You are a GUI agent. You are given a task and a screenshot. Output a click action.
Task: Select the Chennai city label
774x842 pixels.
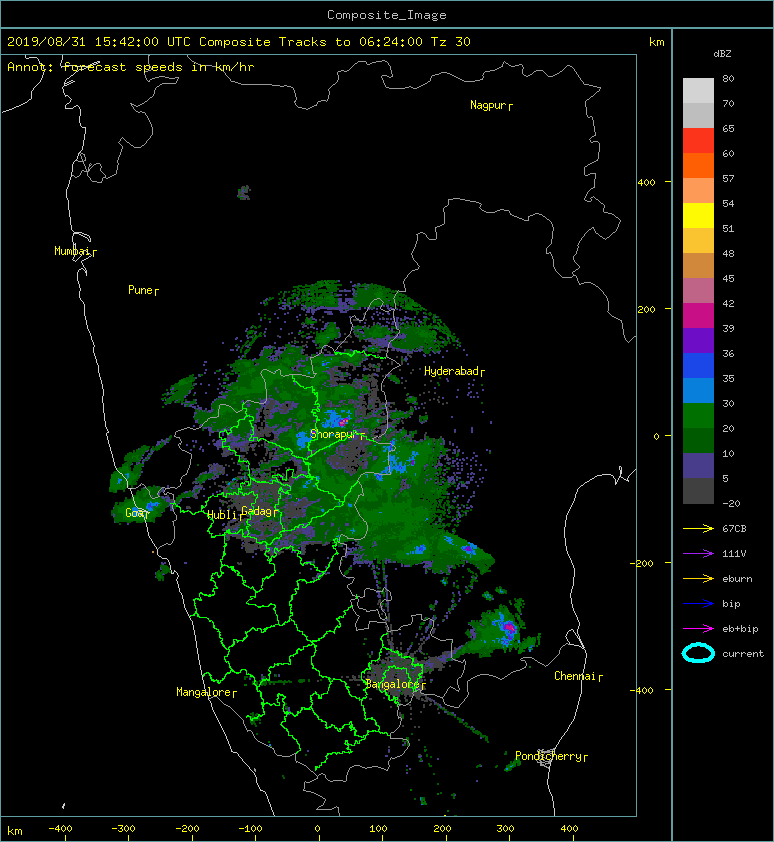click(x=575, y=676)
